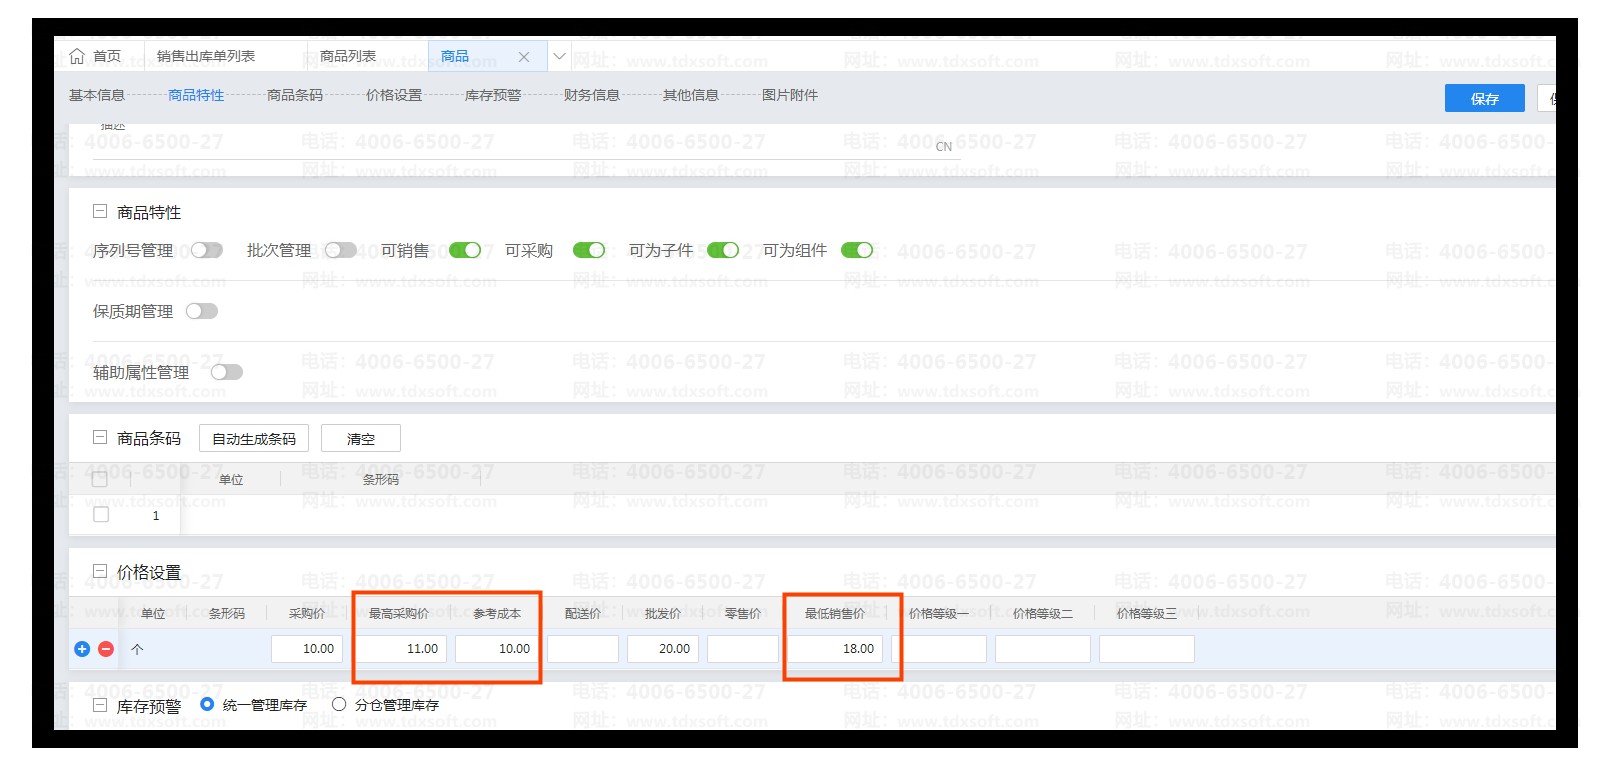Click the blue 保存 button
The image size is (1610, 766).
coord(1484,98)
